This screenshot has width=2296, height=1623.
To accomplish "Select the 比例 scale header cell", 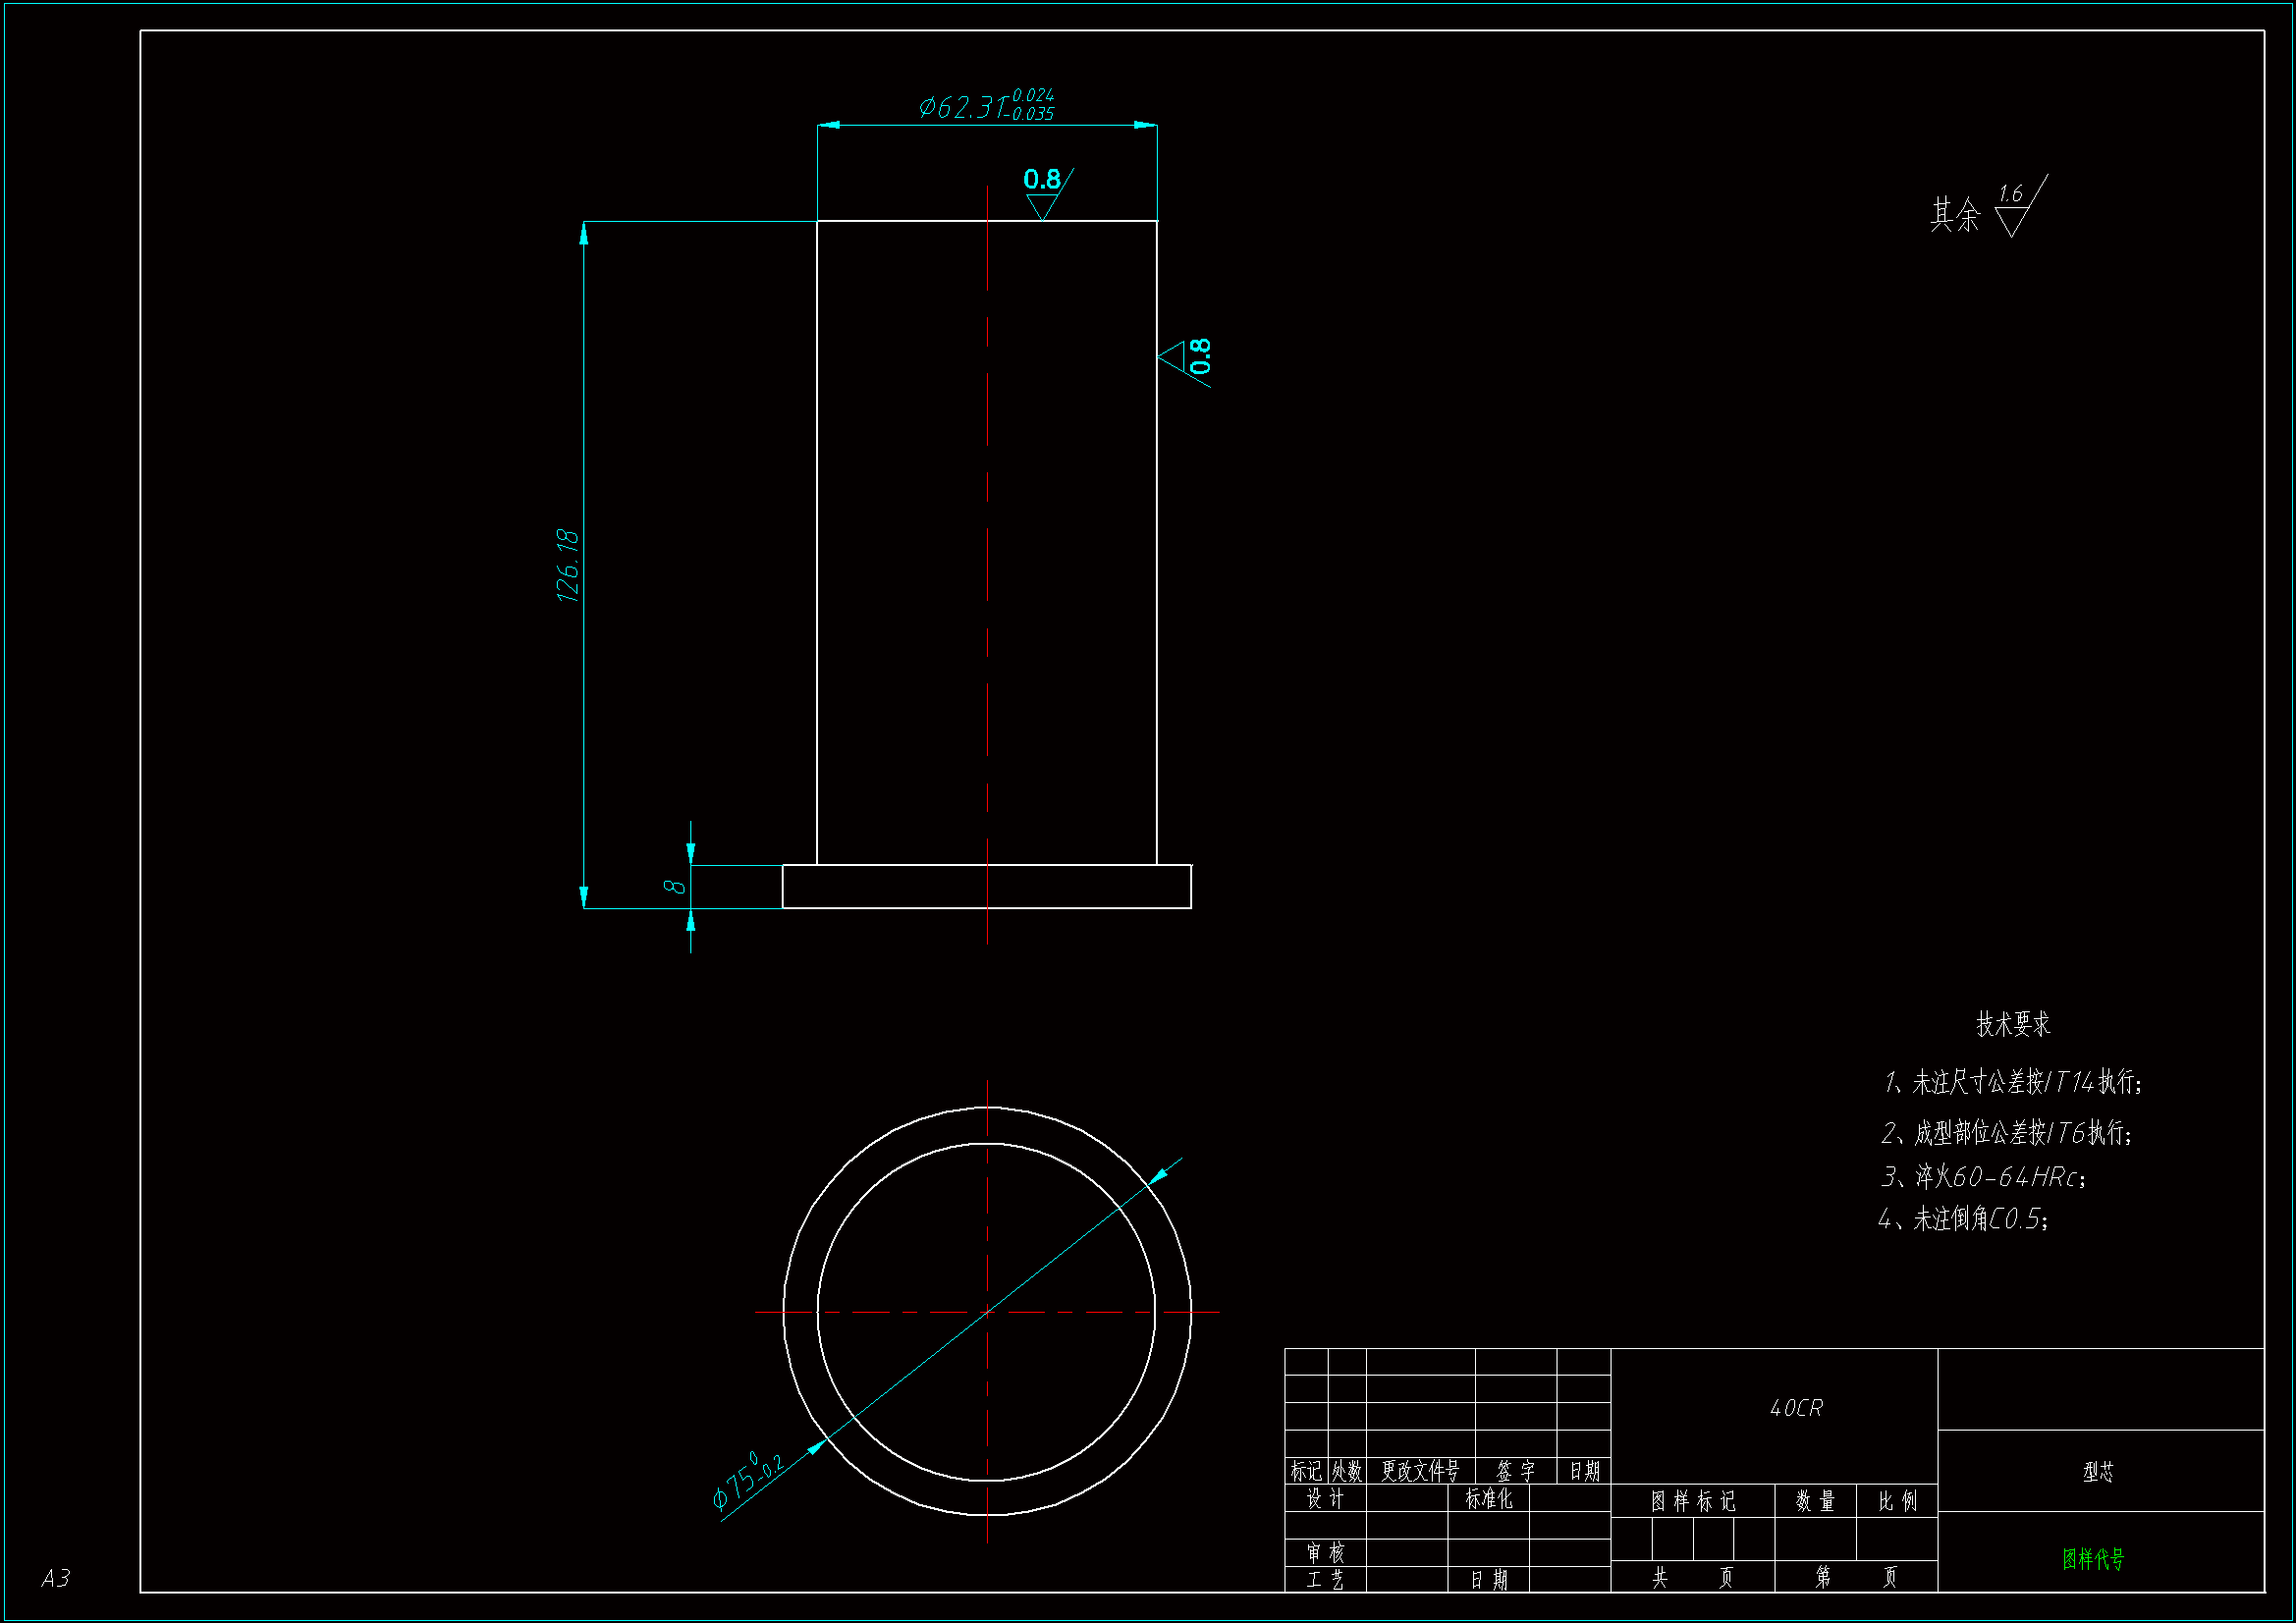I will (x=1897, y=1501).
